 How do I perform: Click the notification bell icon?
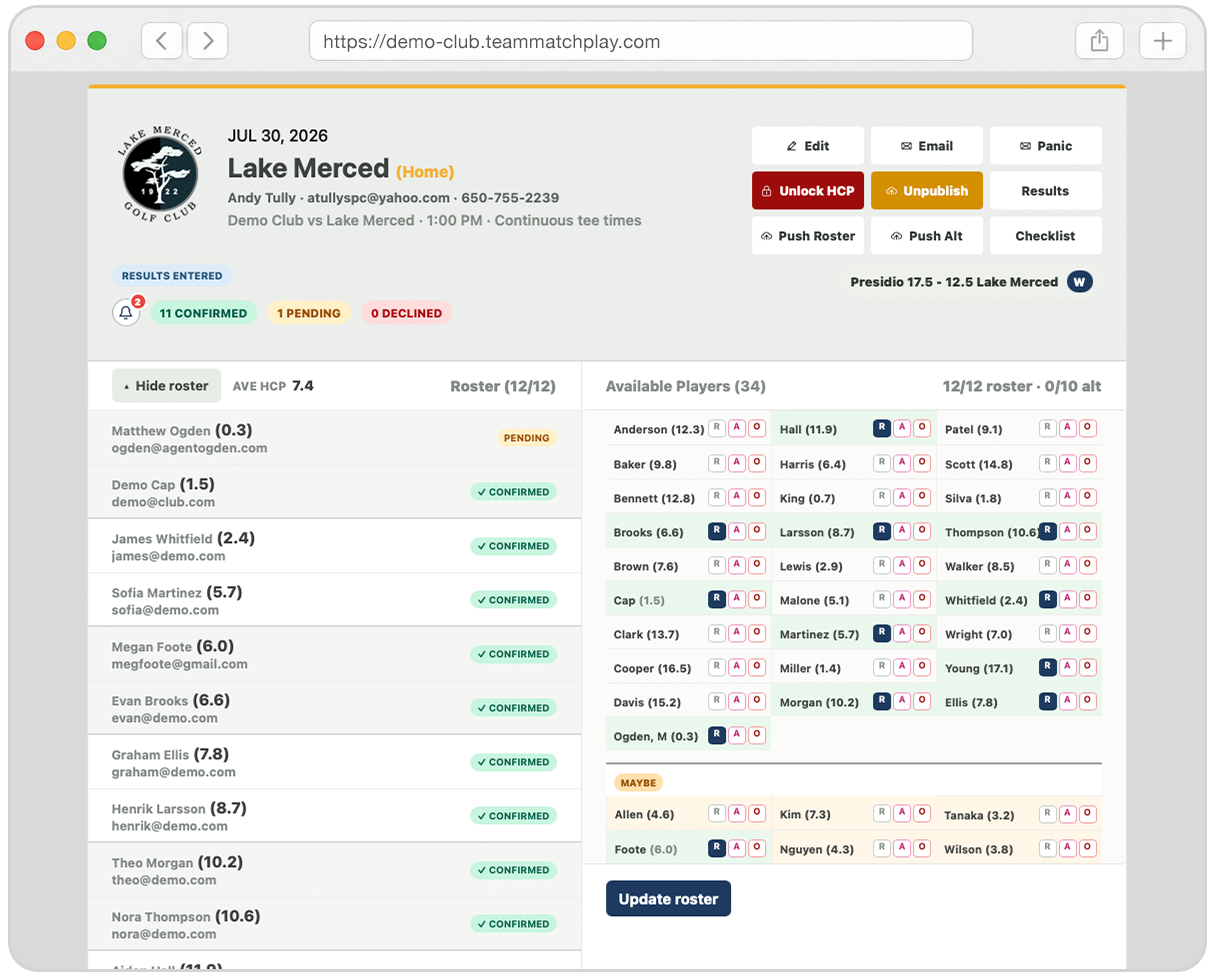coord(126,313)
